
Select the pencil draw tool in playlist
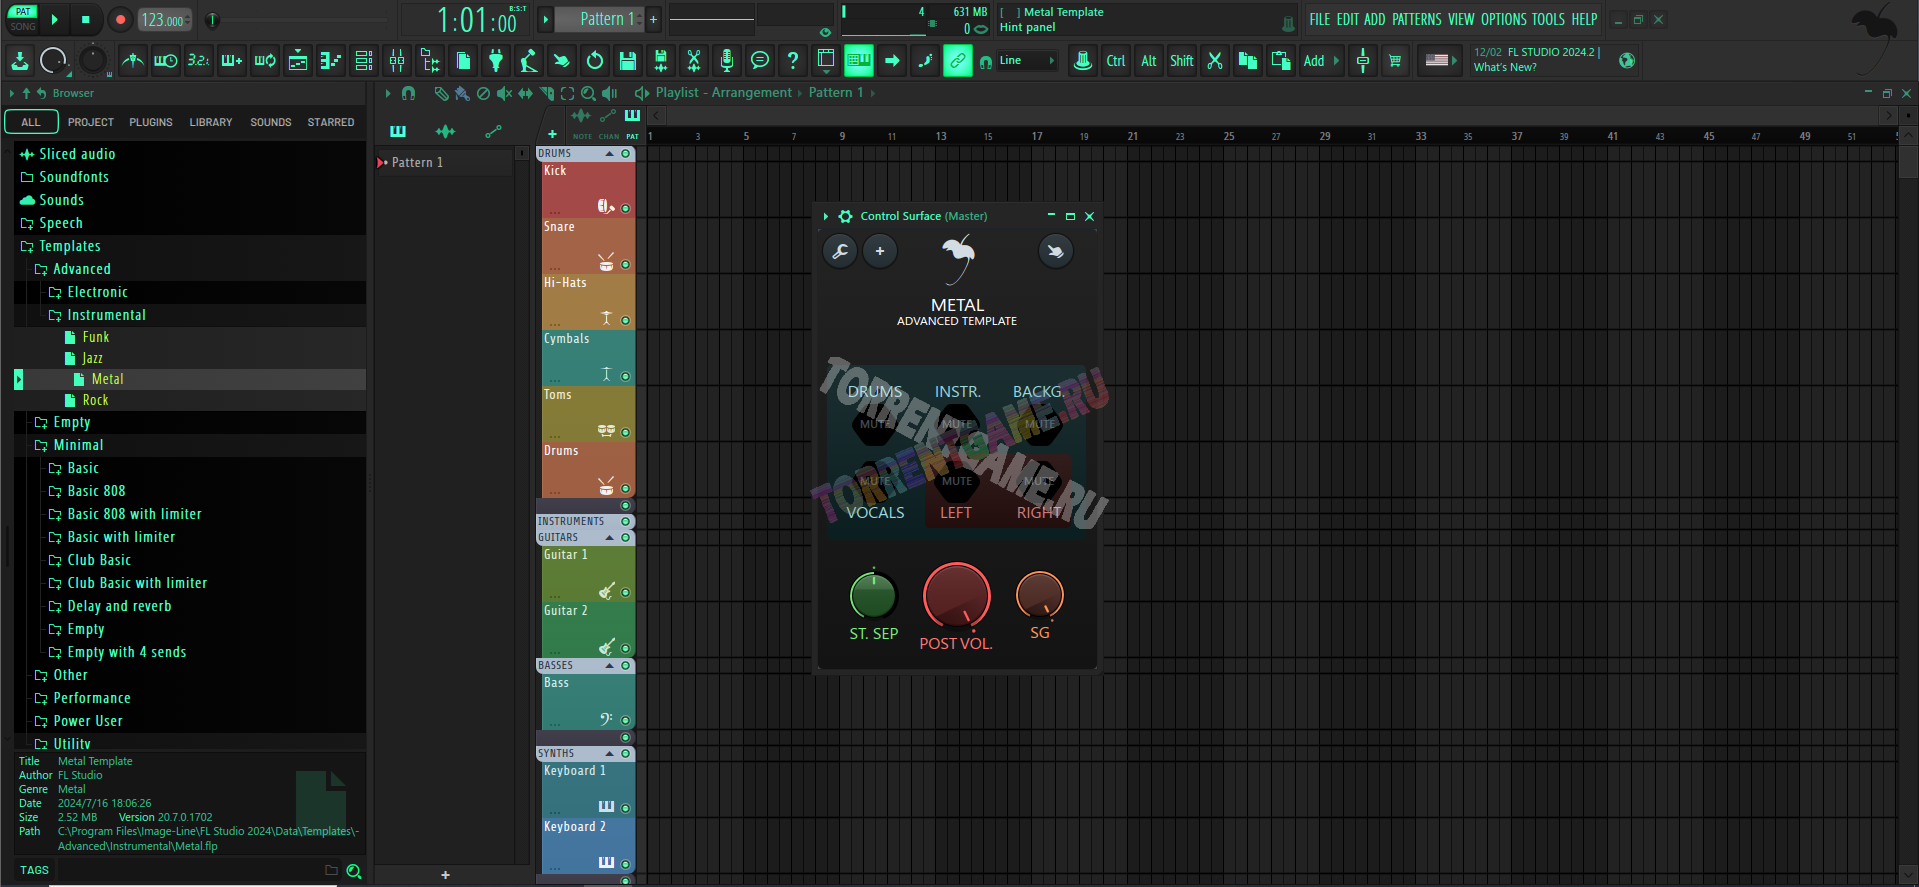point(440,93)
